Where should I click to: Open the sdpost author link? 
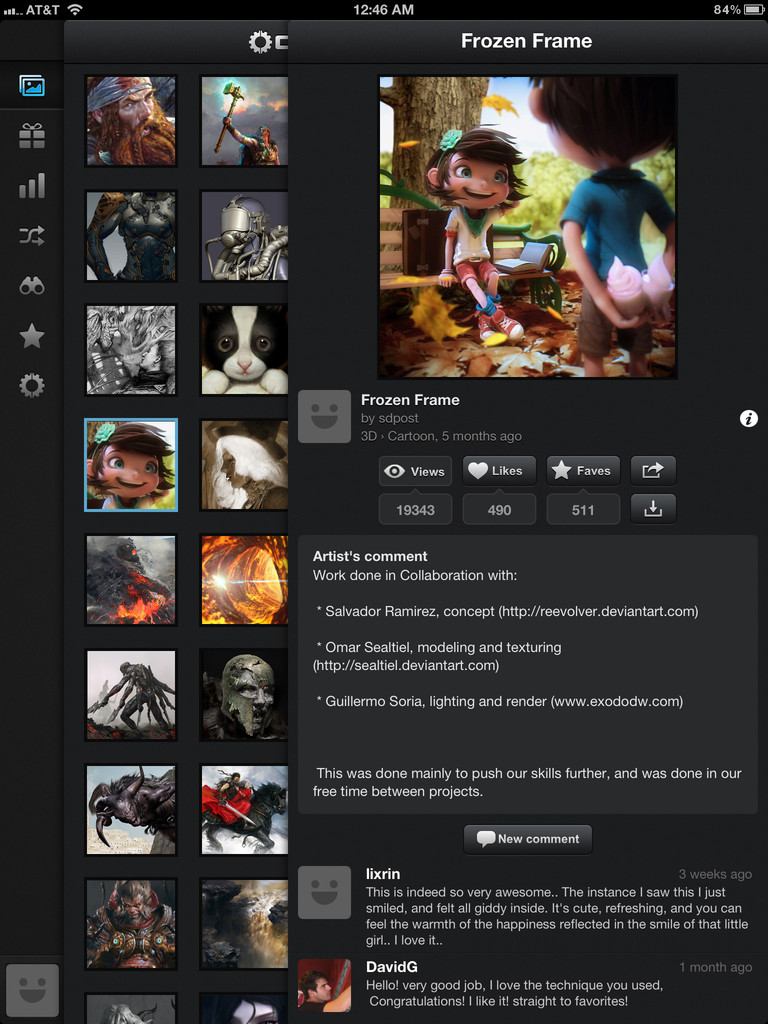pyautogui.click(x=398, y=418)
